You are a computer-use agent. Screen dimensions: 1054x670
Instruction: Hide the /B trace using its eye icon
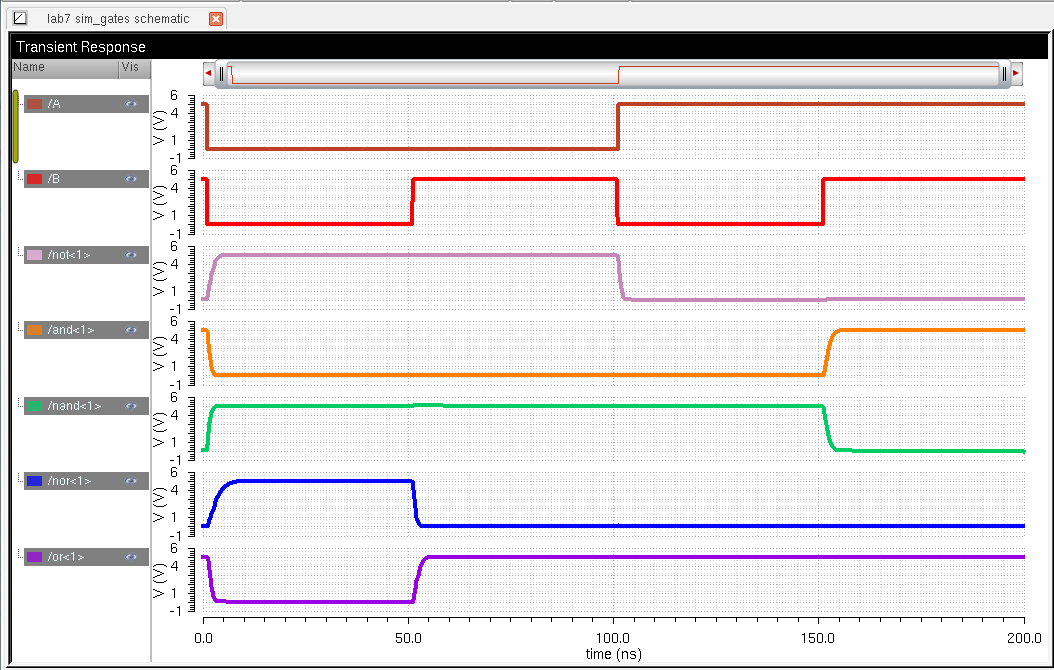coord(131,179)
